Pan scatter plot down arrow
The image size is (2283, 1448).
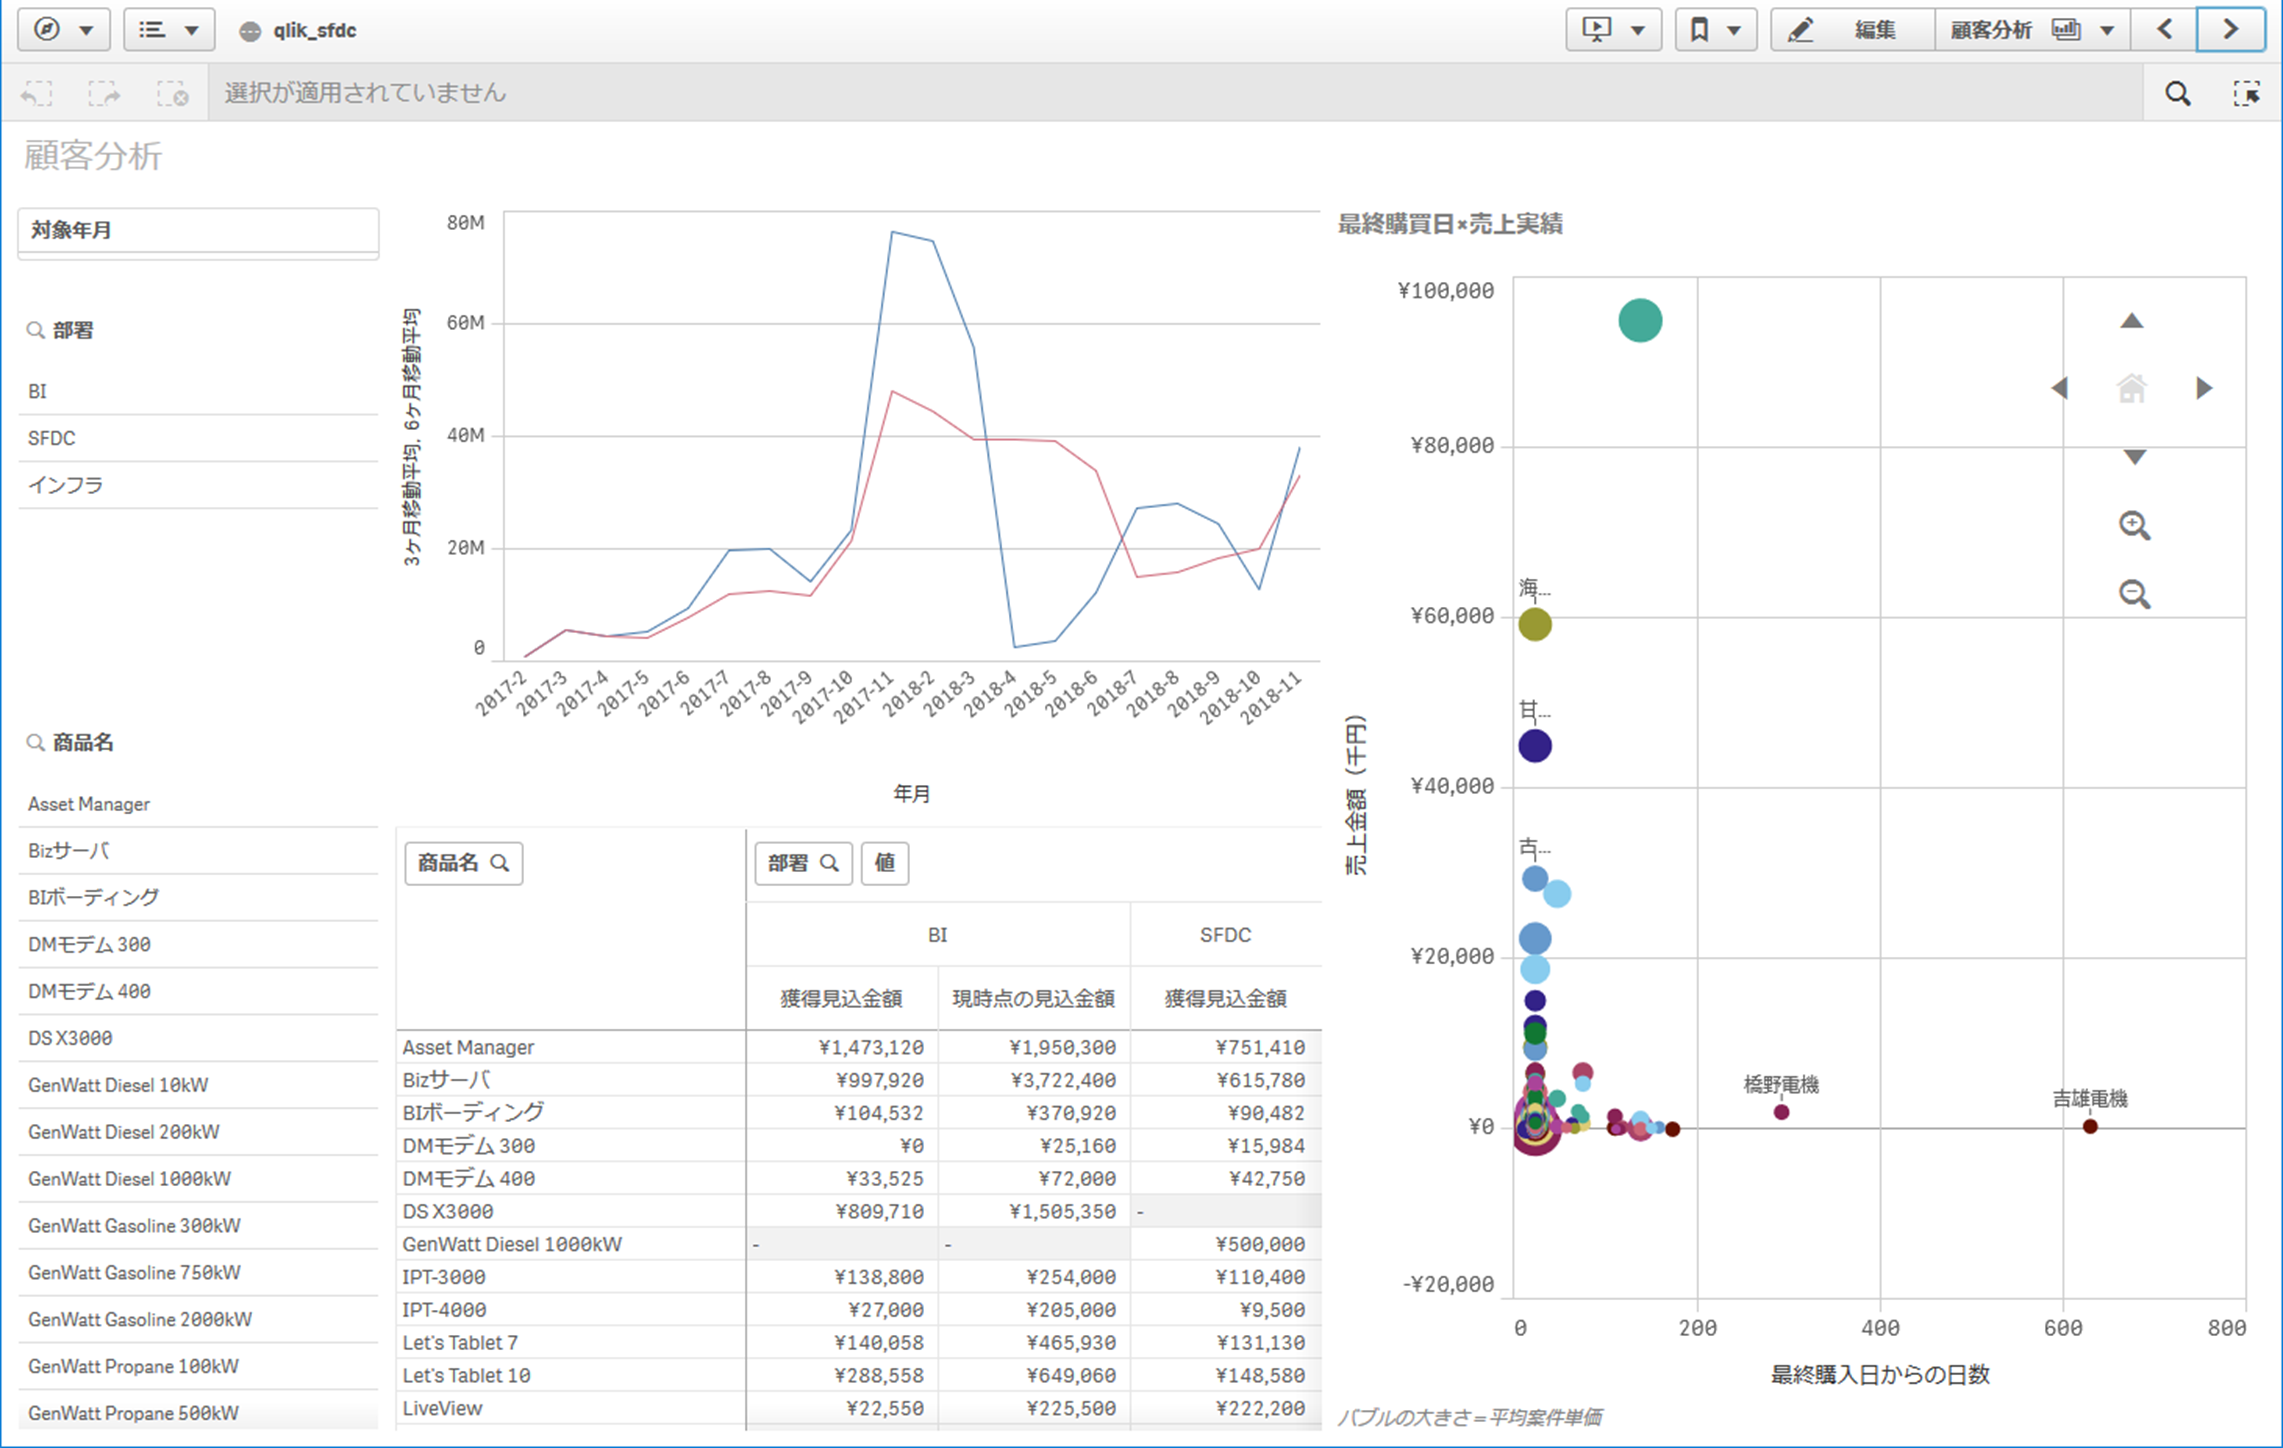[x=2134, y=457]
